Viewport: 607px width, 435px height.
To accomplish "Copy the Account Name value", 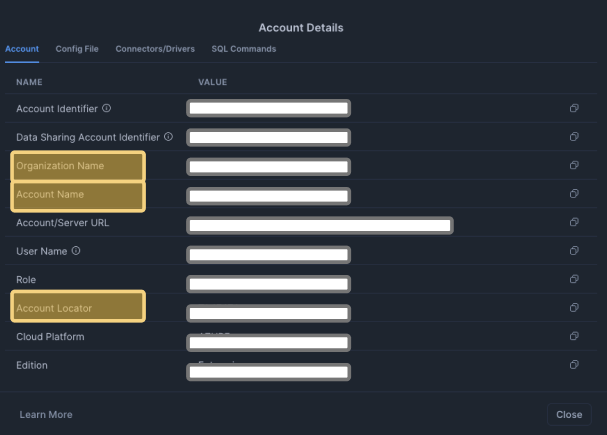I will (x=574, y=194).
